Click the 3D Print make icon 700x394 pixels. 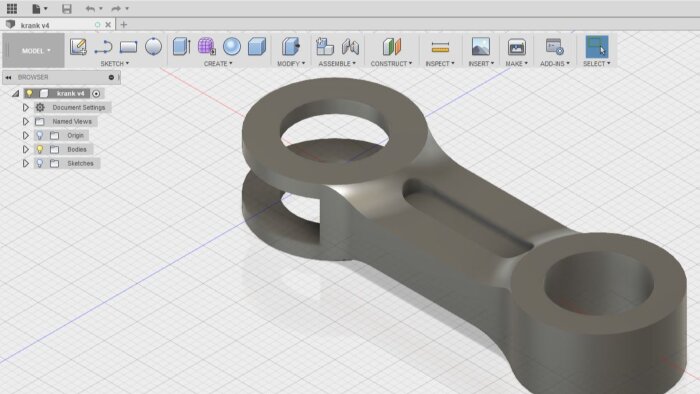click(x=517, y=47)
